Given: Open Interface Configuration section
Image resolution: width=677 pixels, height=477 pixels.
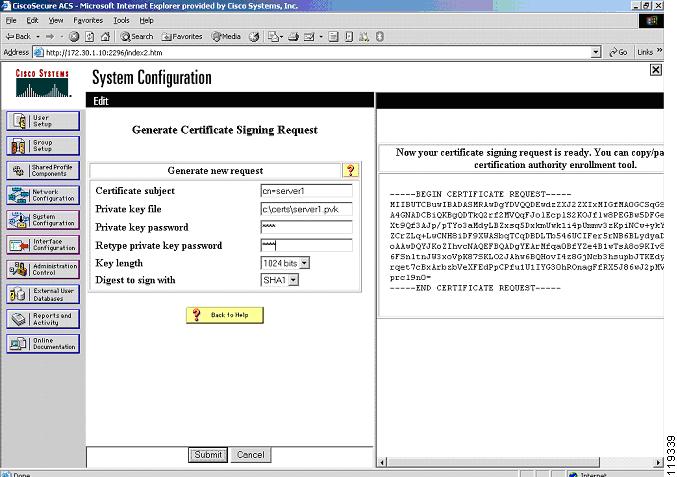Looking at the screenshot, I should (x=43, y=245).
